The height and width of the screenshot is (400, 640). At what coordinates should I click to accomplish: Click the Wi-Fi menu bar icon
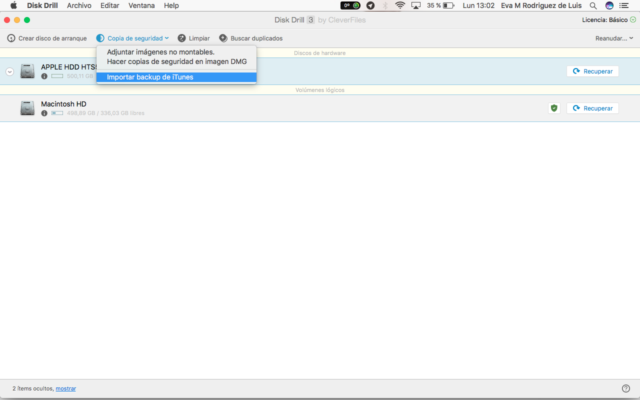tap(400, 6)
